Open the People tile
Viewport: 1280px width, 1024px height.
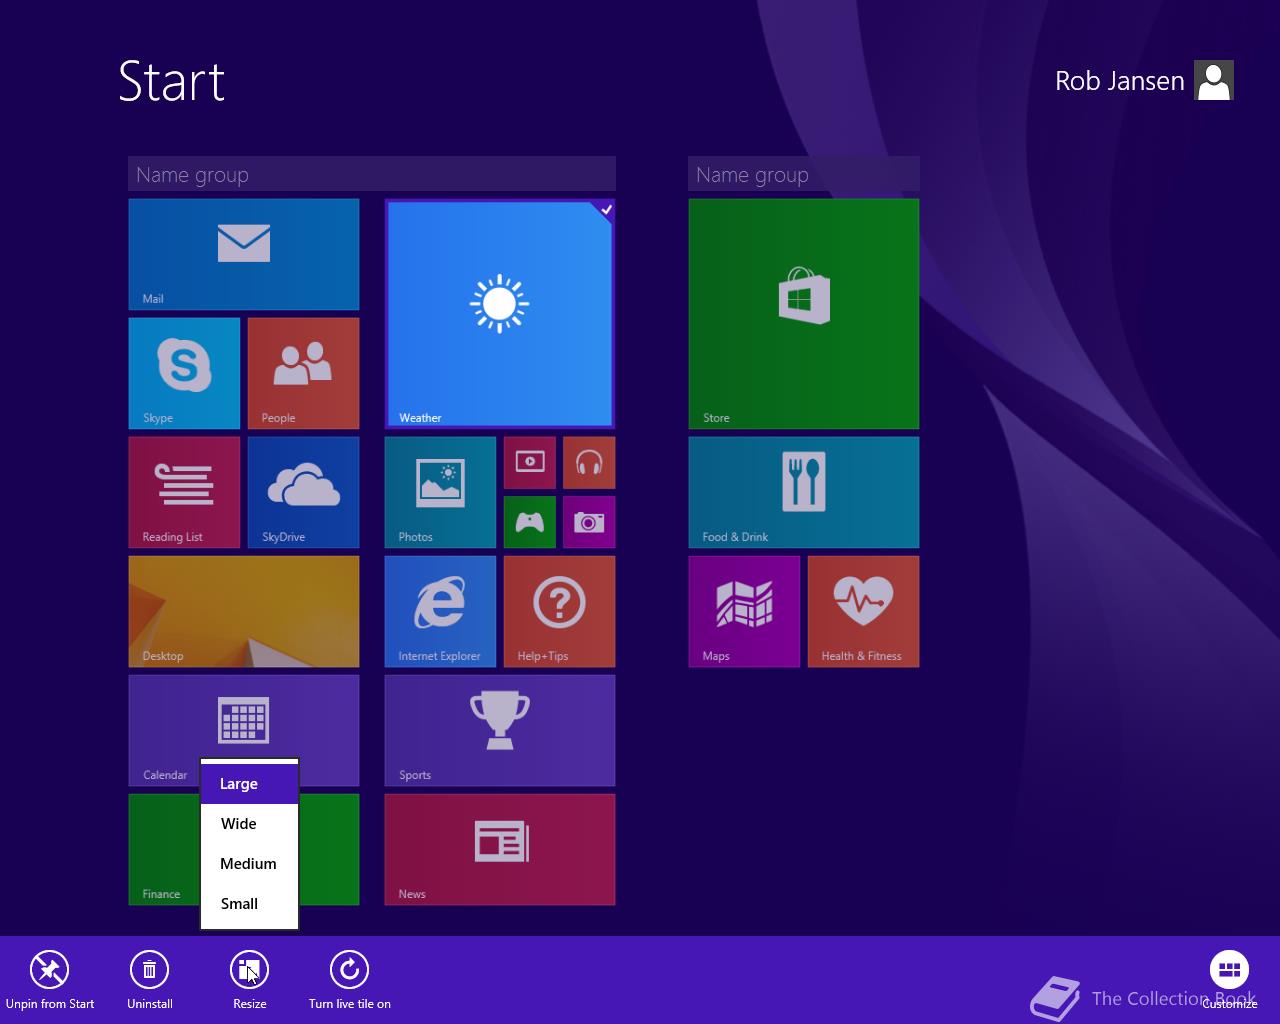(303, 373)
